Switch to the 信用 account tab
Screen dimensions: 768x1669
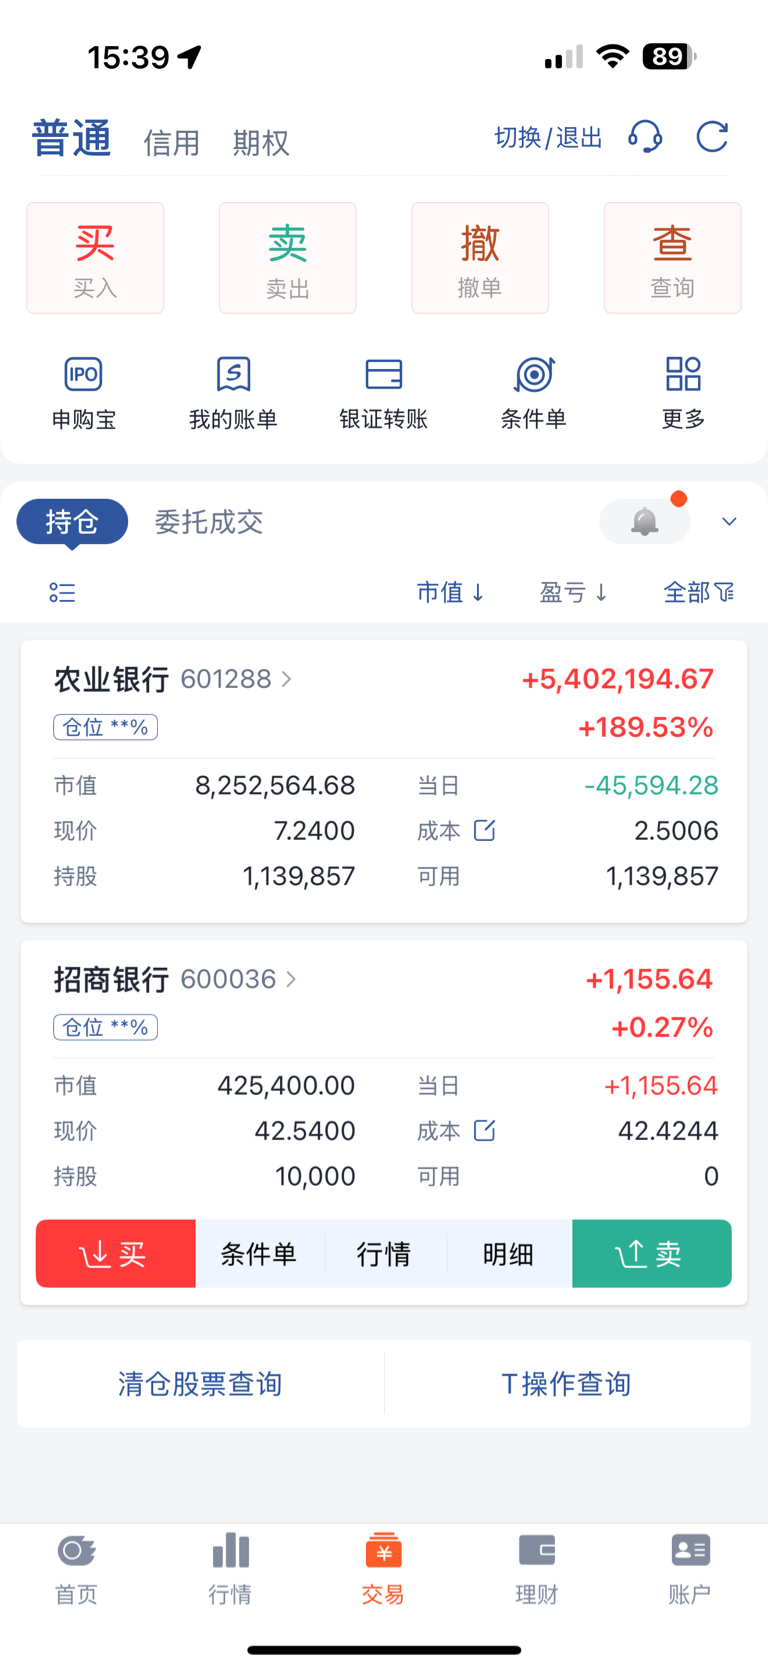coord(172,143)
